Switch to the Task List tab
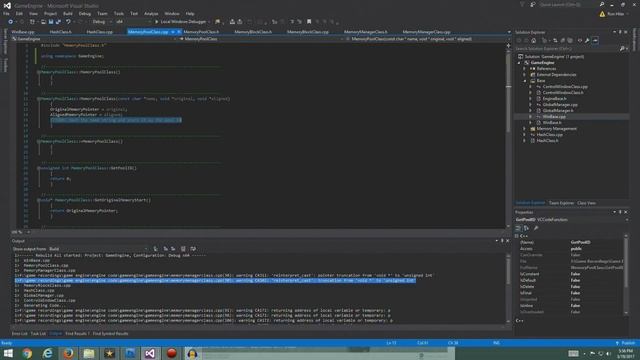The image size is (640, 360). 38,333
